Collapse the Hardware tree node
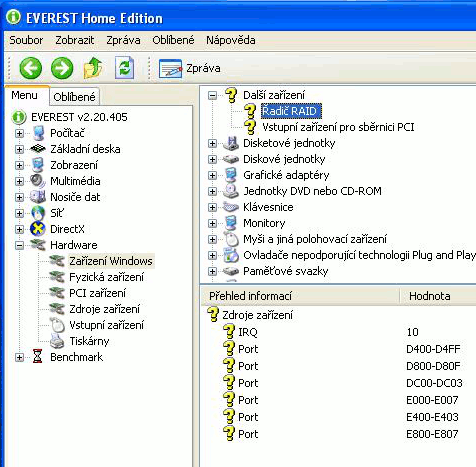Viewport: 476px width, 467px height. click(x=19, y=245)
